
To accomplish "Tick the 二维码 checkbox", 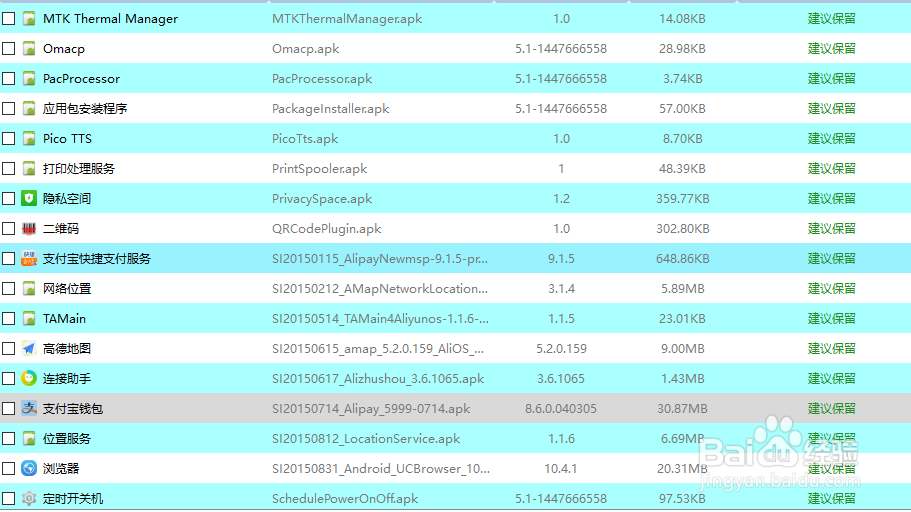I will coord(9,229).
